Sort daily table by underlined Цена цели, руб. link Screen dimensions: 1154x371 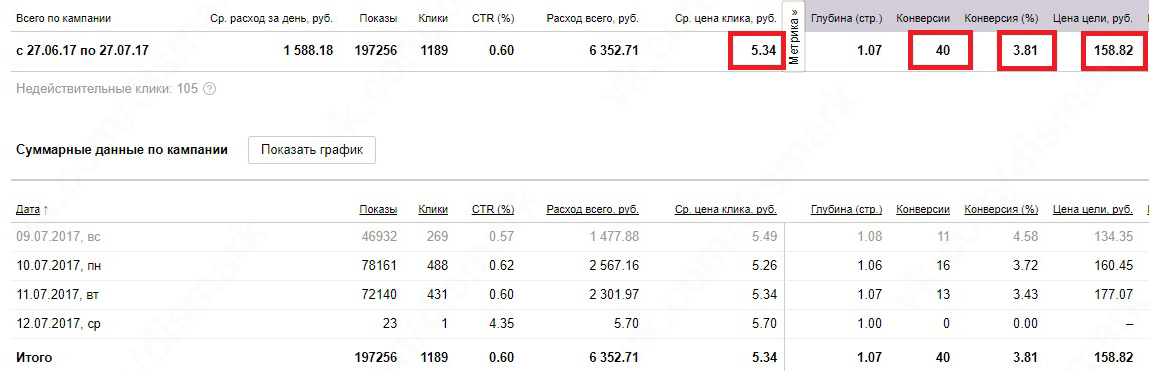click(1093, 210)
